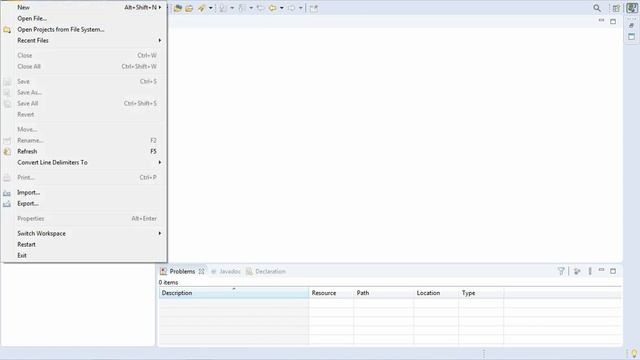Open the Back navigation history dropdown

[x=282, y=8]
